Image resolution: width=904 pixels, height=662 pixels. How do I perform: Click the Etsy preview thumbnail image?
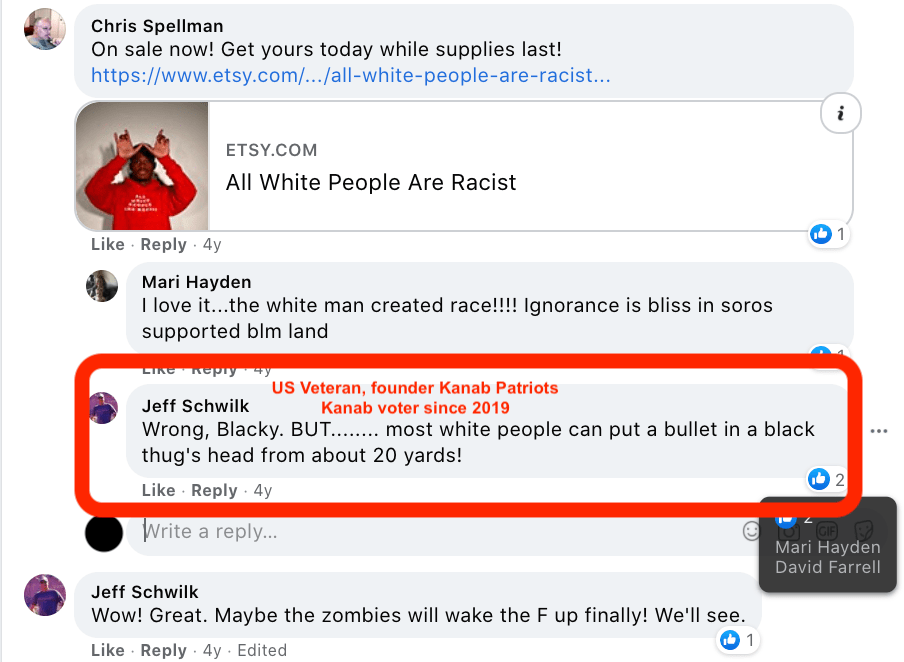[x=143, y=165]
